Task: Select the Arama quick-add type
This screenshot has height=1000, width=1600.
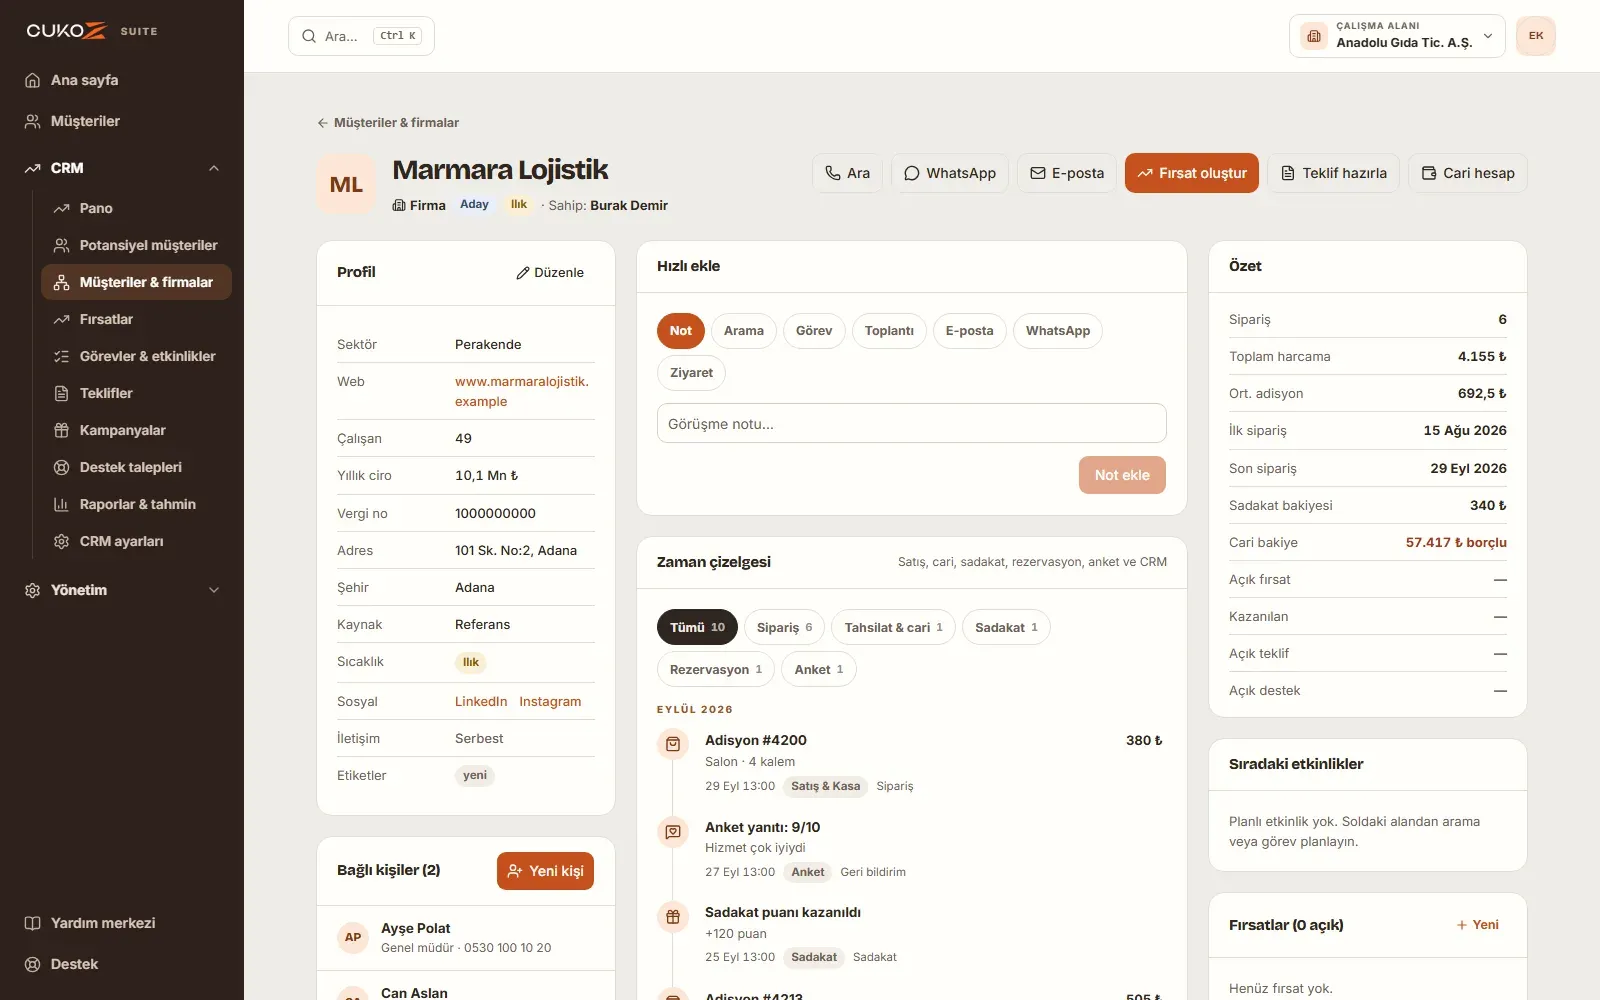Action: (x=744, y=331)
